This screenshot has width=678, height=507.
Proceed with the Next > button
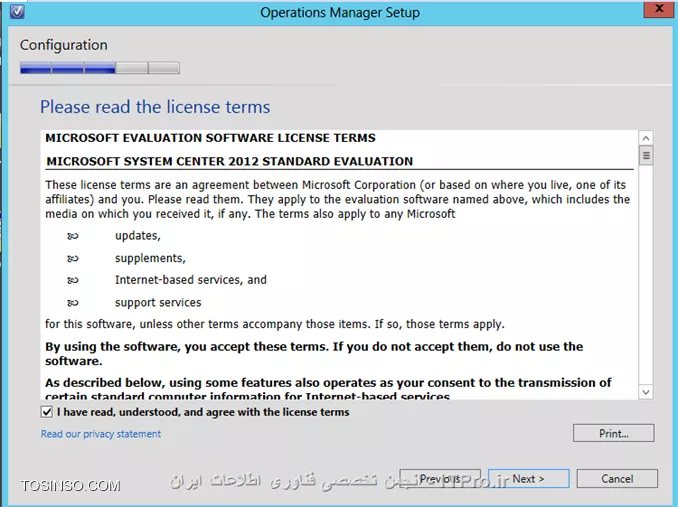(x=528, y=478)
